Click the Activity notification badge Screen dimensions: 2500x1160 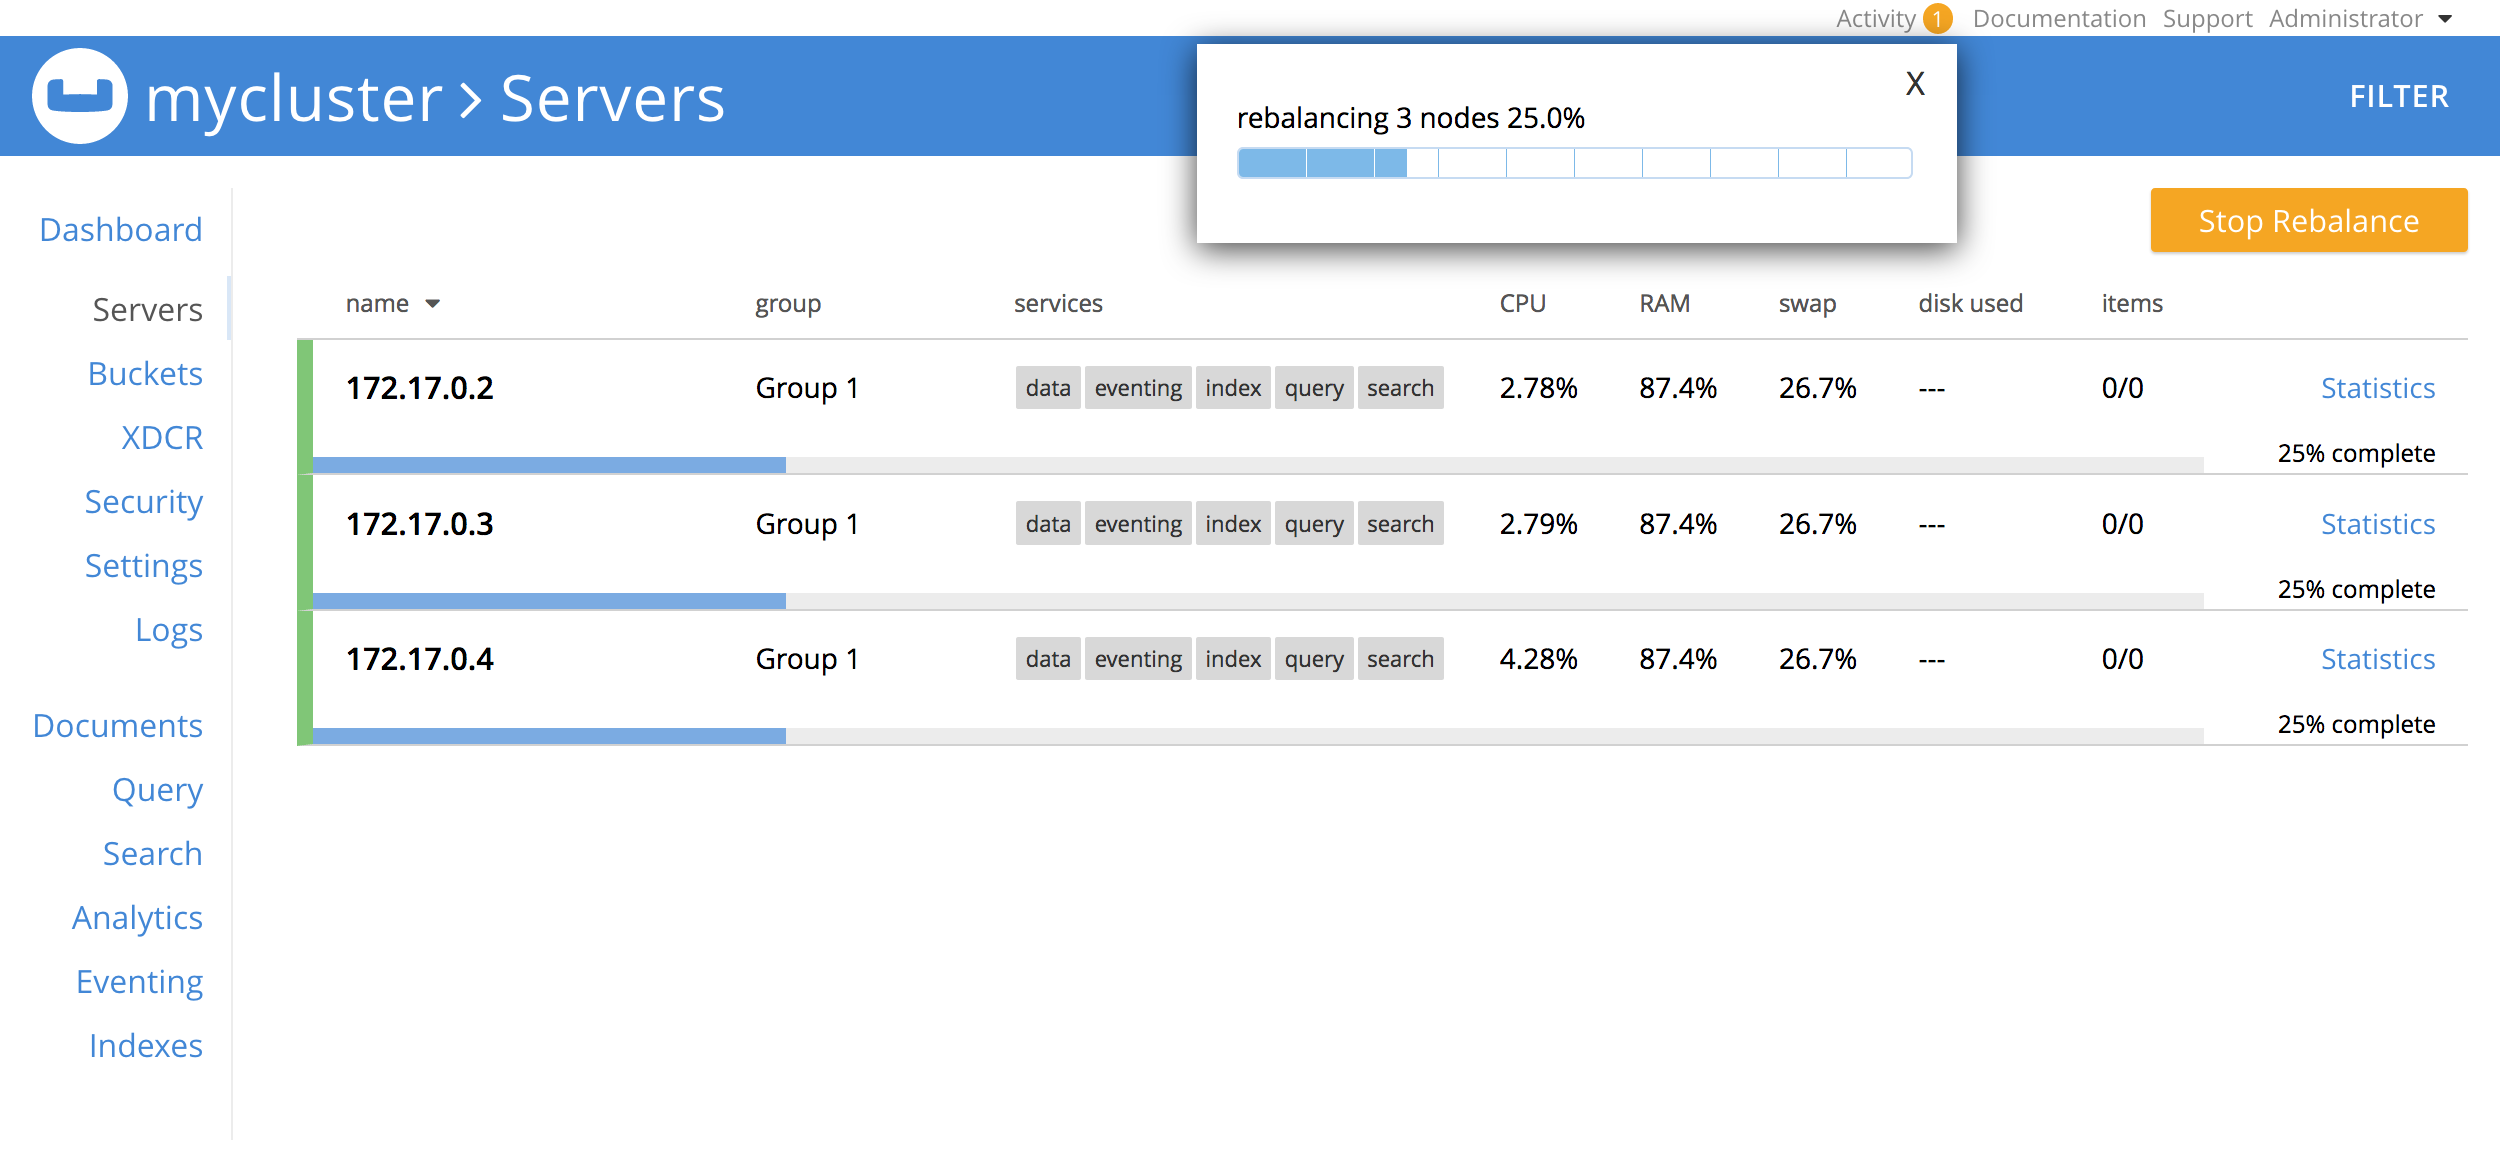tap(1937, 19)
